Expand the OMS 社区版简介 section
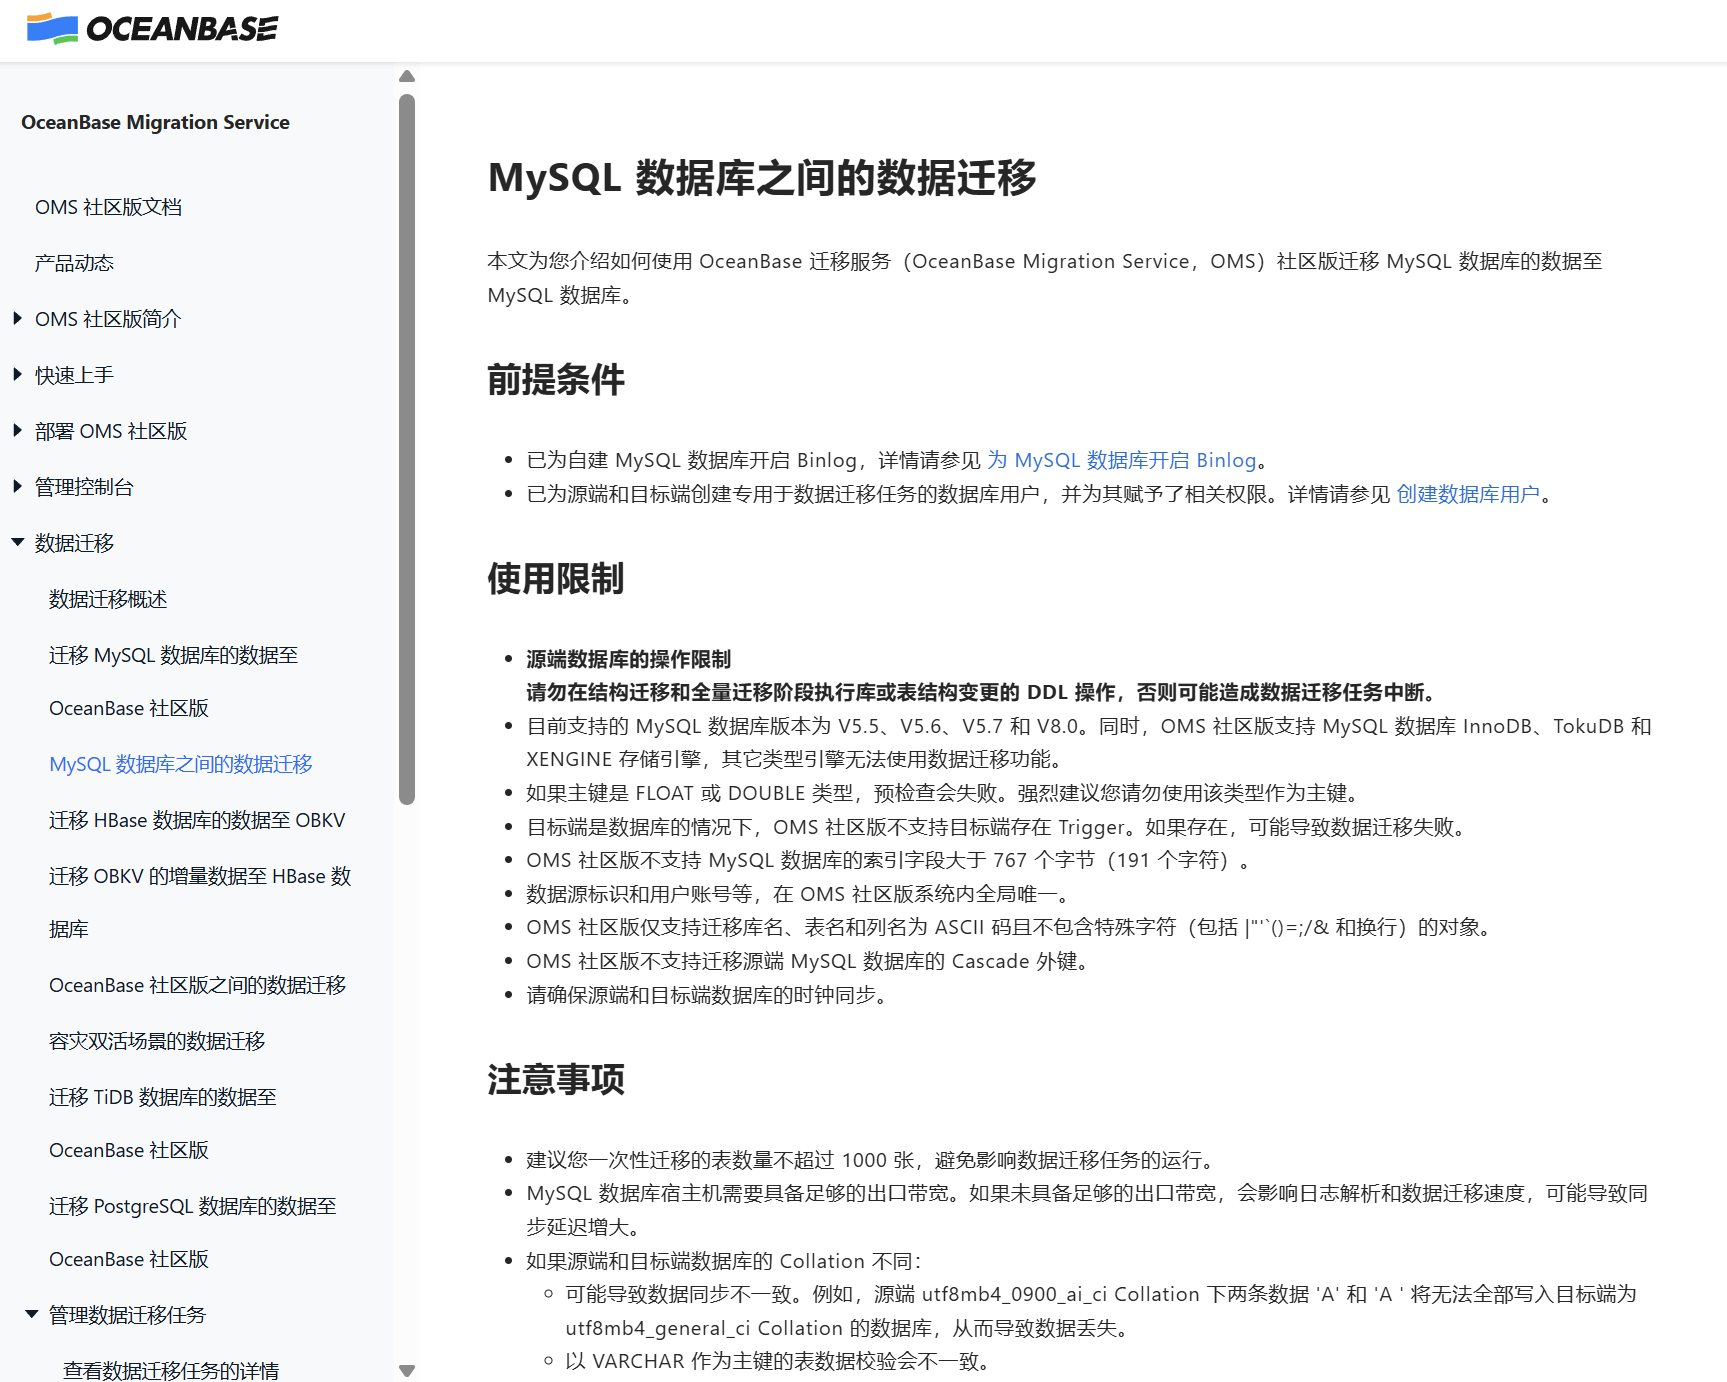The height and width of the screenshot is (1382, 1727). [x=18, y=318]
